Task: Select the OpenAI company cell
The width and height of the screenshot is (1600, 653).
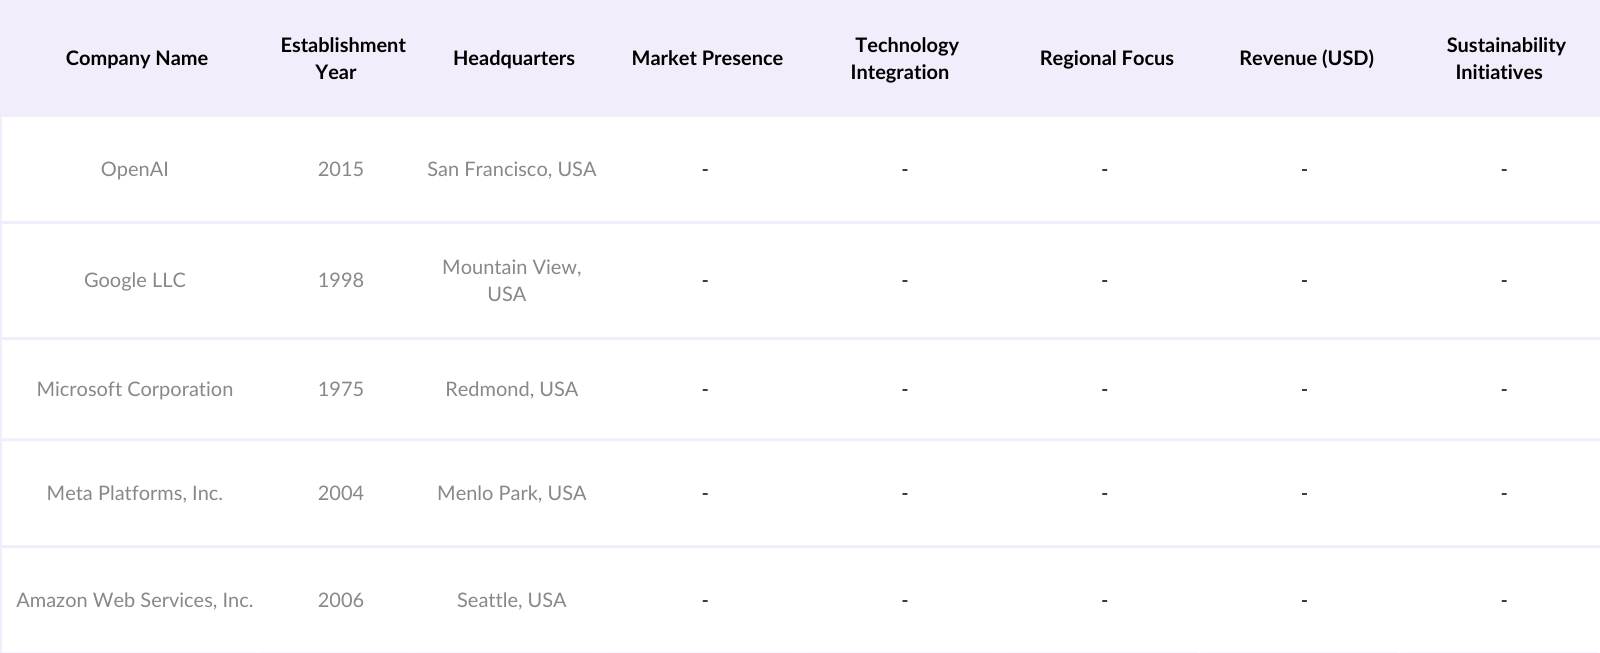Action: [x=134, y=169]
